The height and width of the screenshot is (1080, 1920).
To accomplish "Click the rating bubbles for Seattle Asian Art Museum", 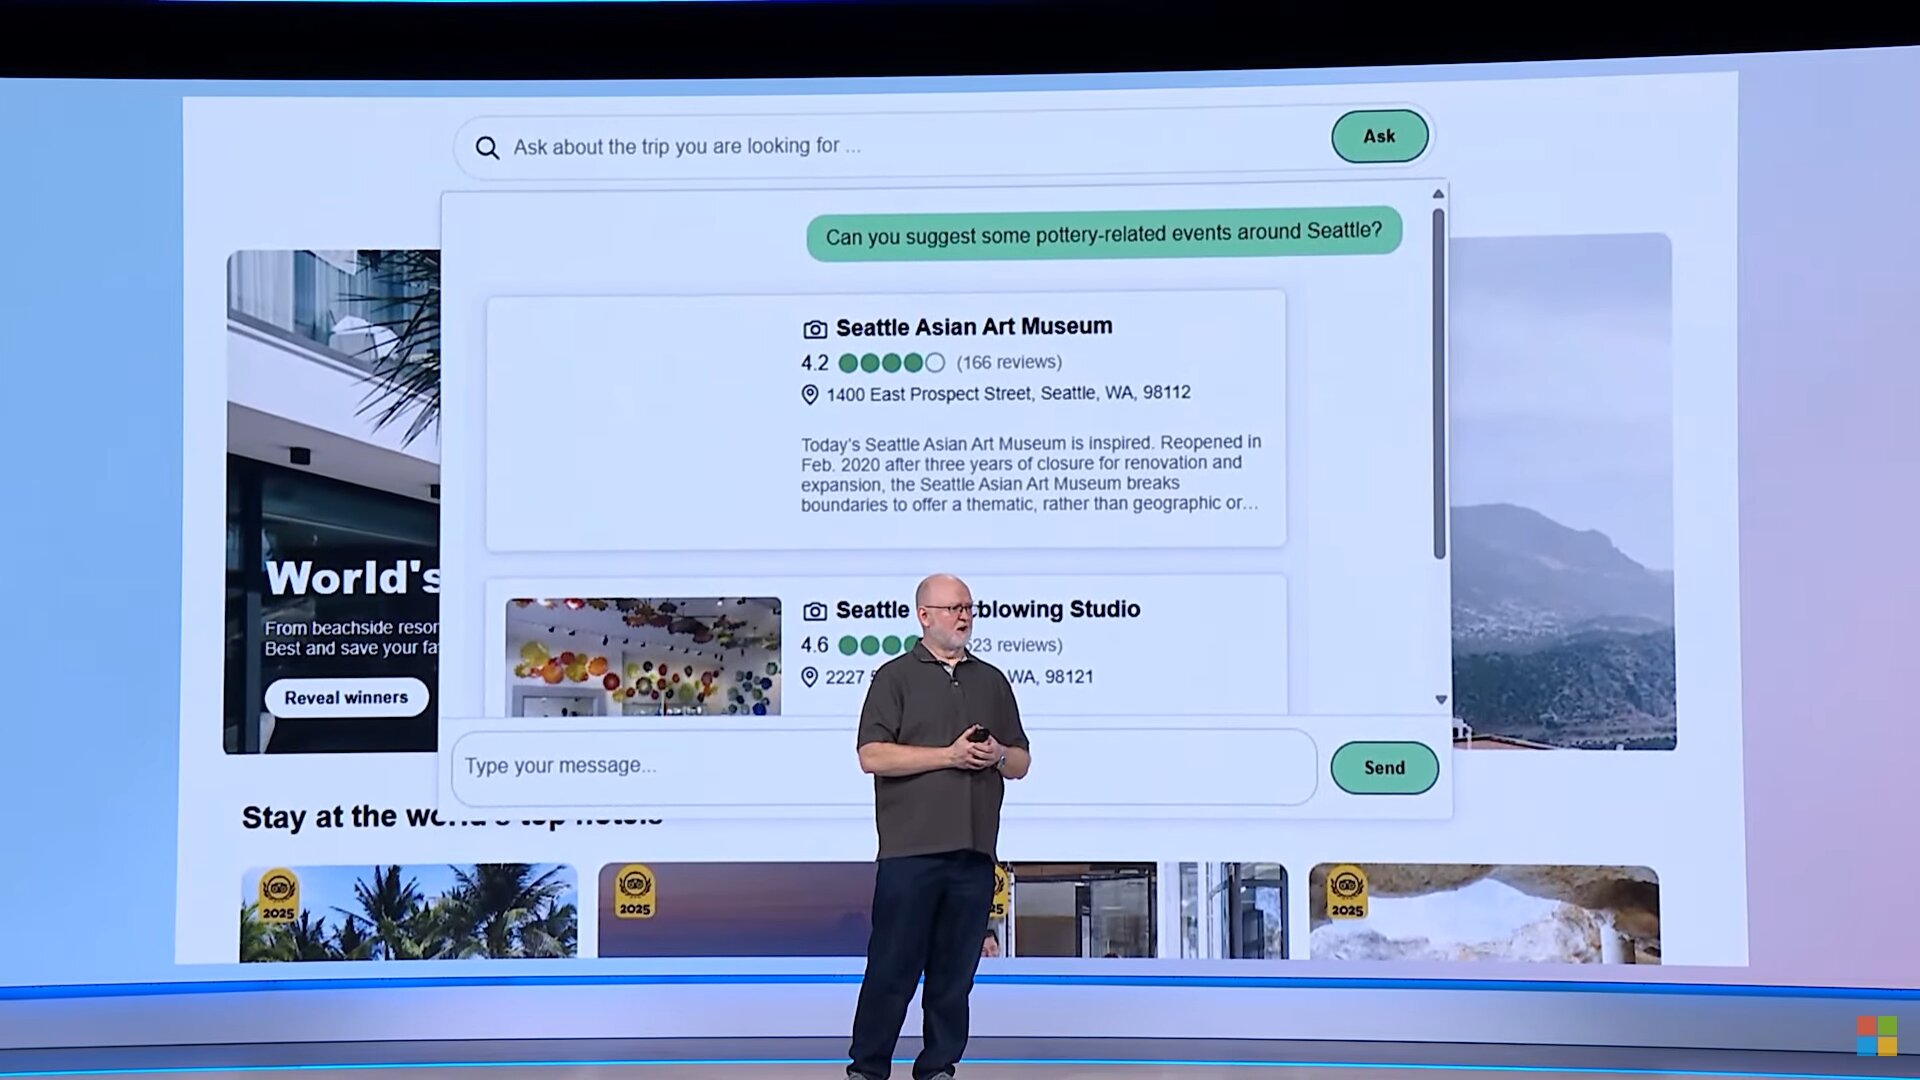I will (x=891, y=363).
